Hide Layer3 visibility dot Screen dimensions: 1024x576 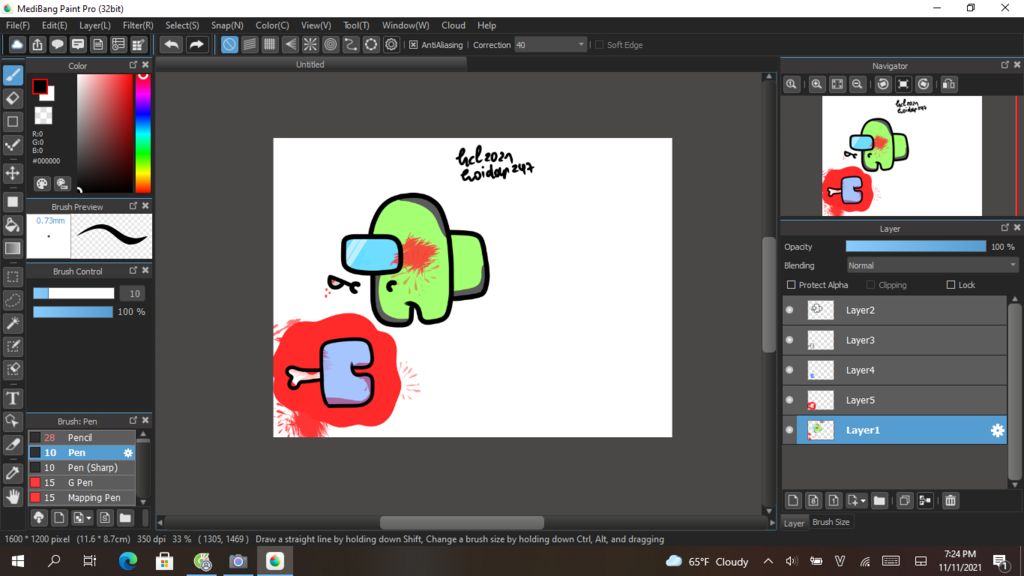coord(790,340)
